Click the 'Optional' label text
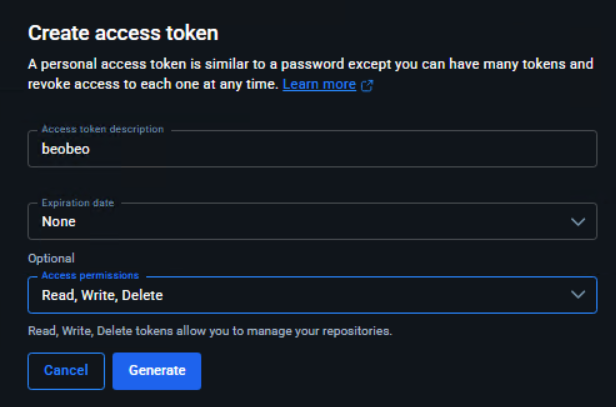 (51, 258)
